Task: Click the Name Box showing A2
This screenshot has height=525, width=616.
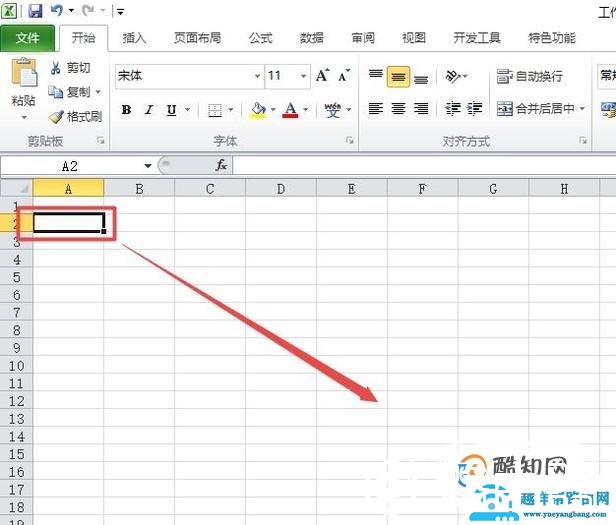Action: (70, 165)
